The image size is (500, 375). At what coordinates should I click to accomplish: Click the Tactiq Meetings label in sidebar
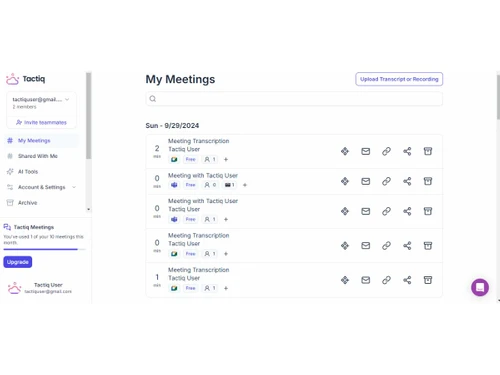pyautogui.click(x=34, y=227)
